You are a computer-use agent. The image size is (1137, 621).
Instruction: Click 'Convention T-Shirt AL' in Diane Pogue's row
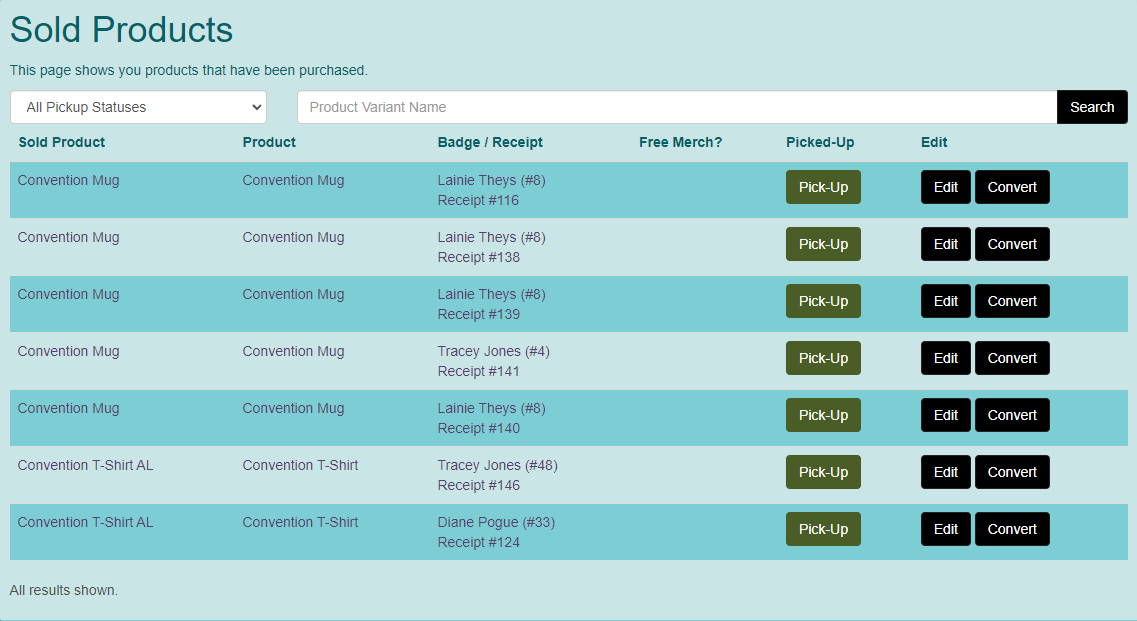pos(86,522)
